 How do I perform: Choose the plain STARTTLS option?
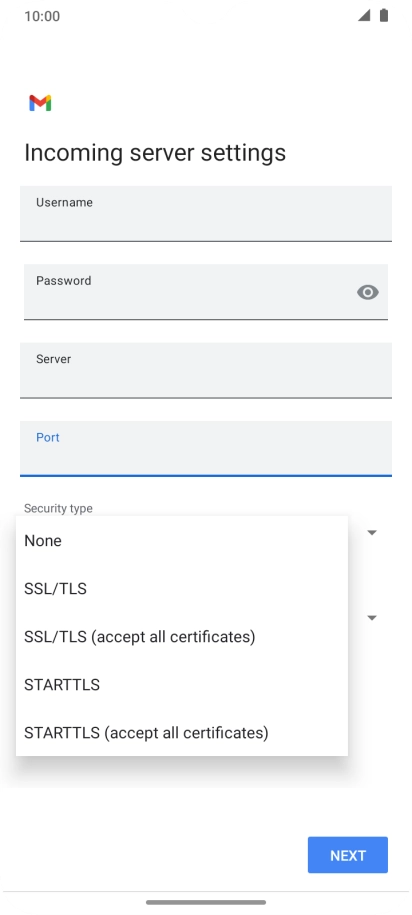click(x=181, y=684)
